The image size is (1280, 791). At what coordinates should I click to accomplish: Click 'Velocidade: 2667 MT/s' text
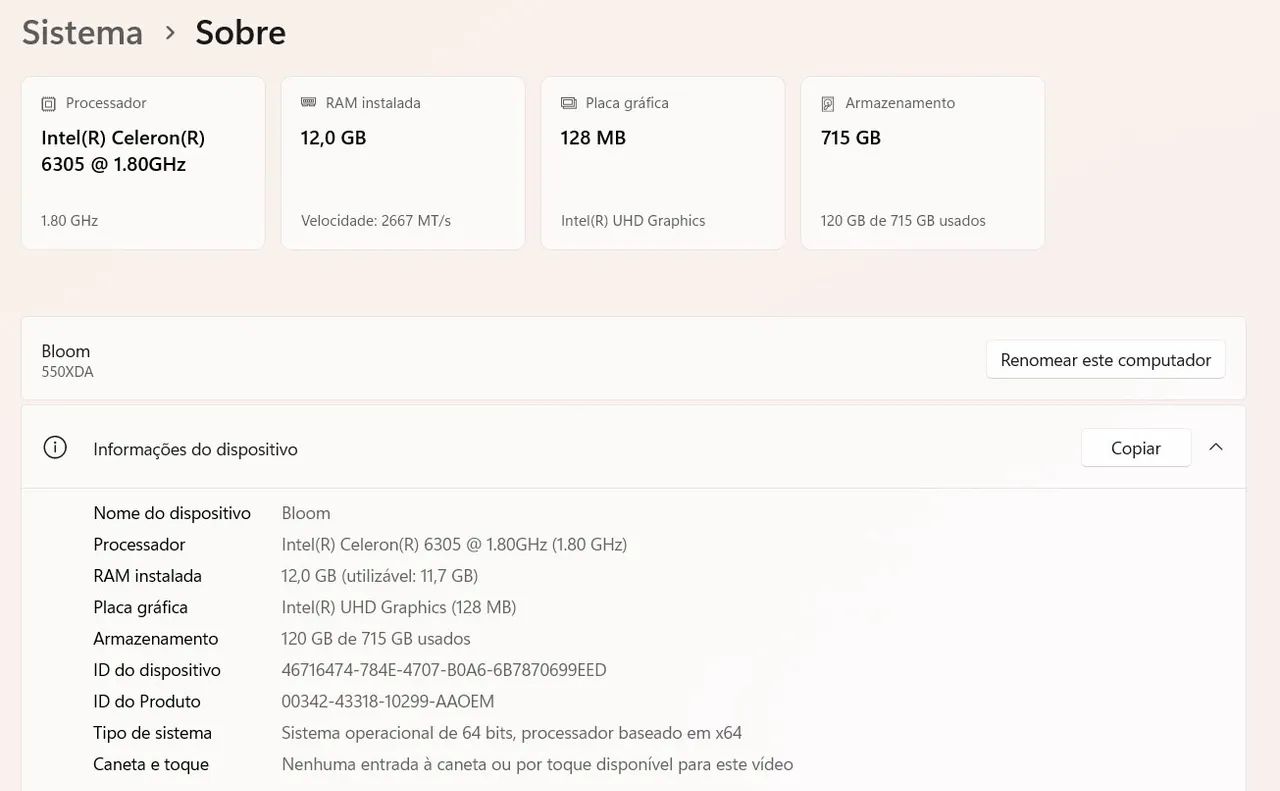click(376, 221)
